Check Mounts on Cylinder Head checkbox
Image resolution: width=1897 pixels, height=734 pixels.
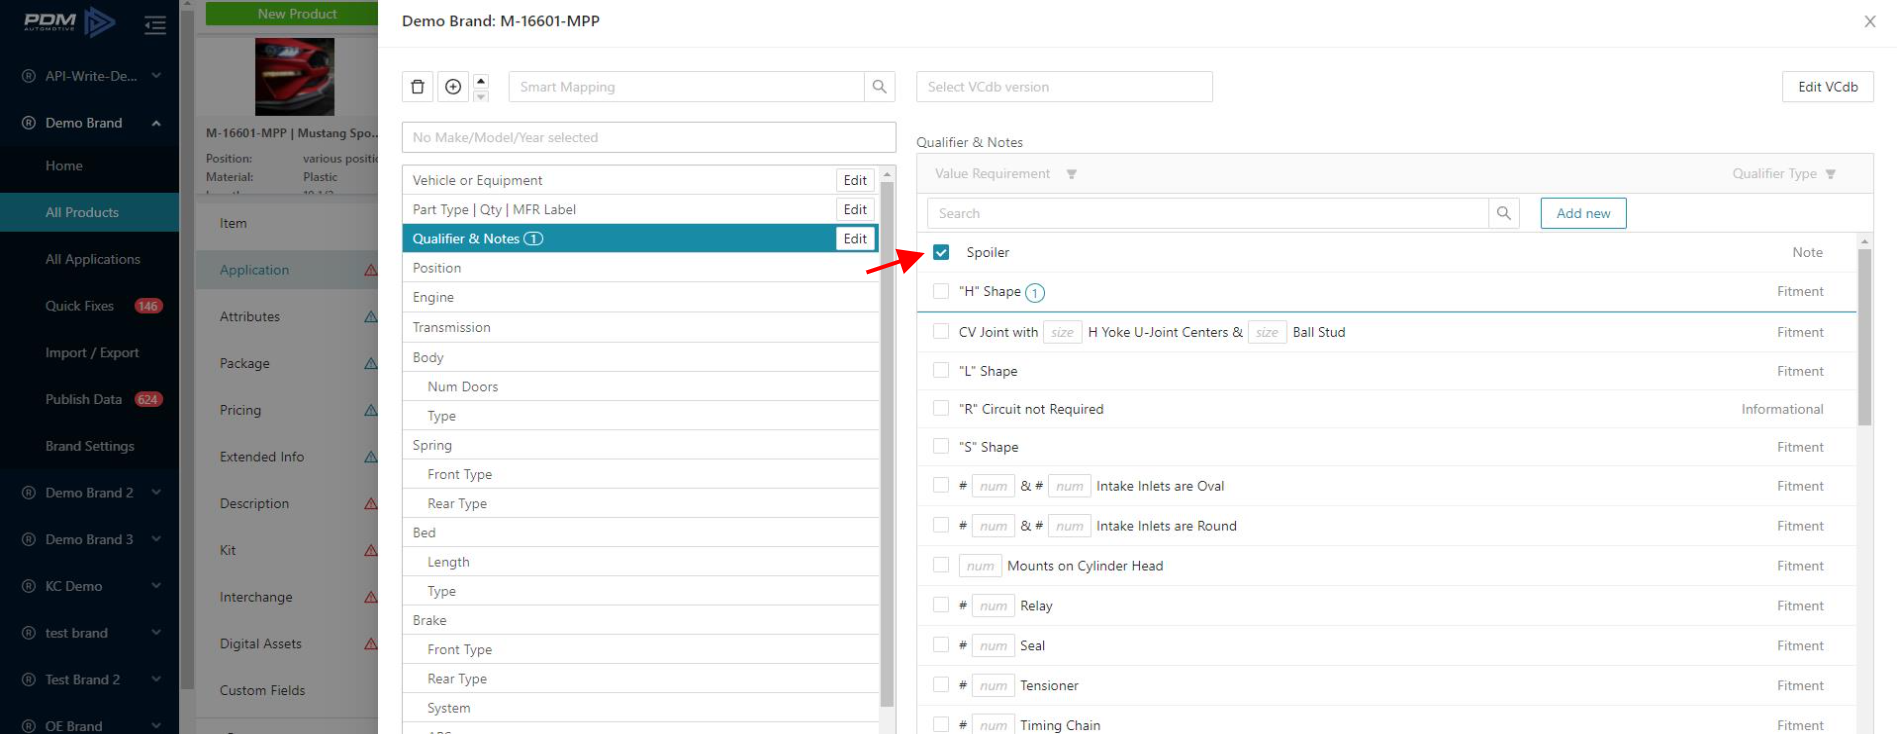(x=941, y=565)
